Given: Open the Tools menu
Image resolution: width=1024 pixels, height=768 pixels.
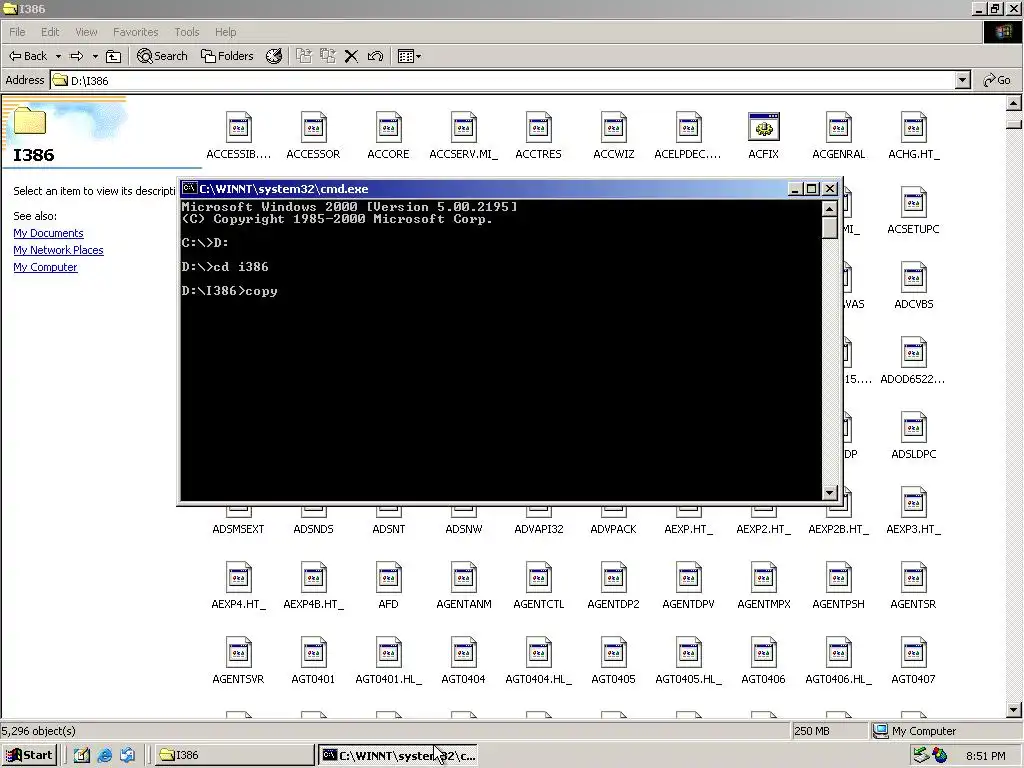Looking at the screenshot, I should click(x=187, y=32).
